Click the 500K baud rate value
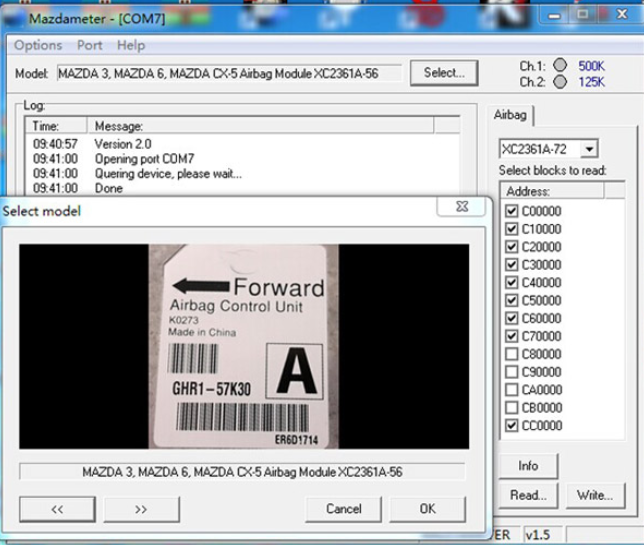 click(x=591, y=66)
